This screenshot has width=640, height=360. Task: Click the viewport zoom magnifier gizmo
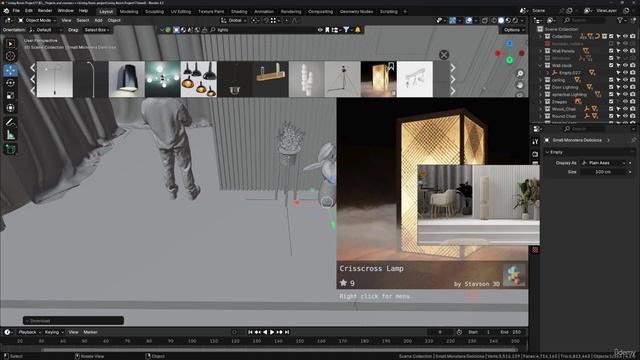(x=520, y=73)
